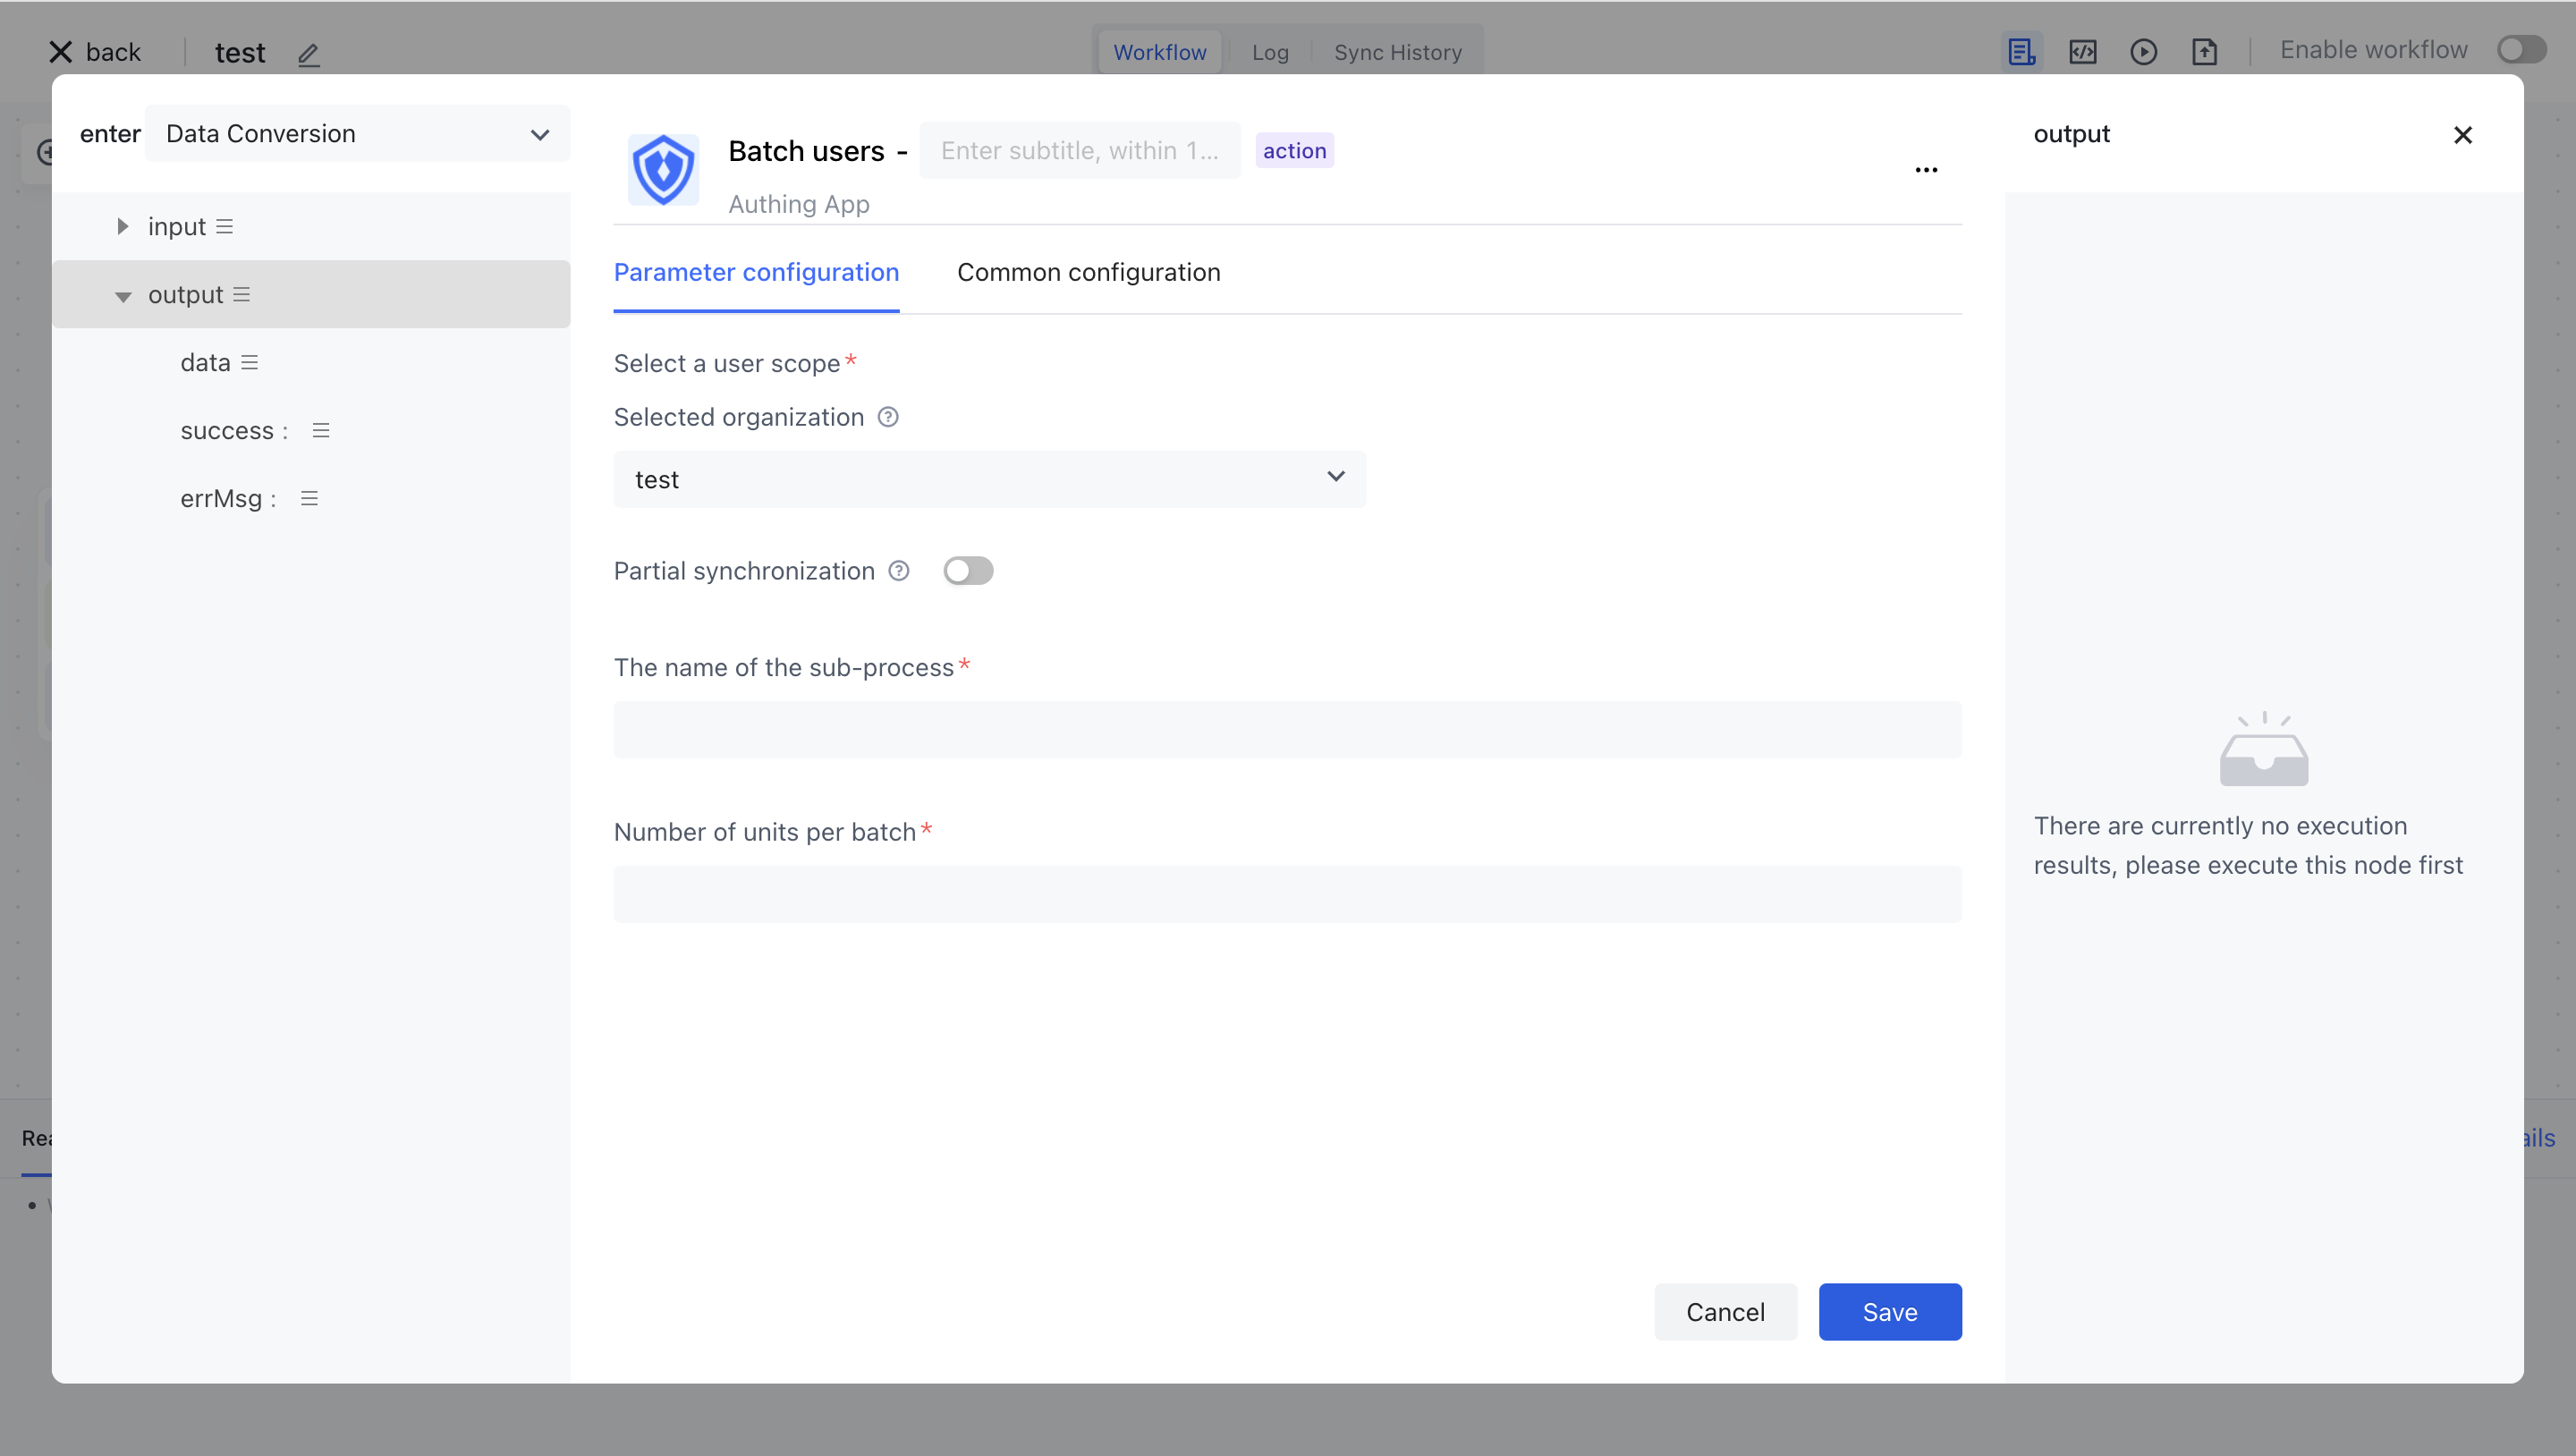Expand the input tree node
The width and height of the screenshot is (2576, 1456).
122,227
